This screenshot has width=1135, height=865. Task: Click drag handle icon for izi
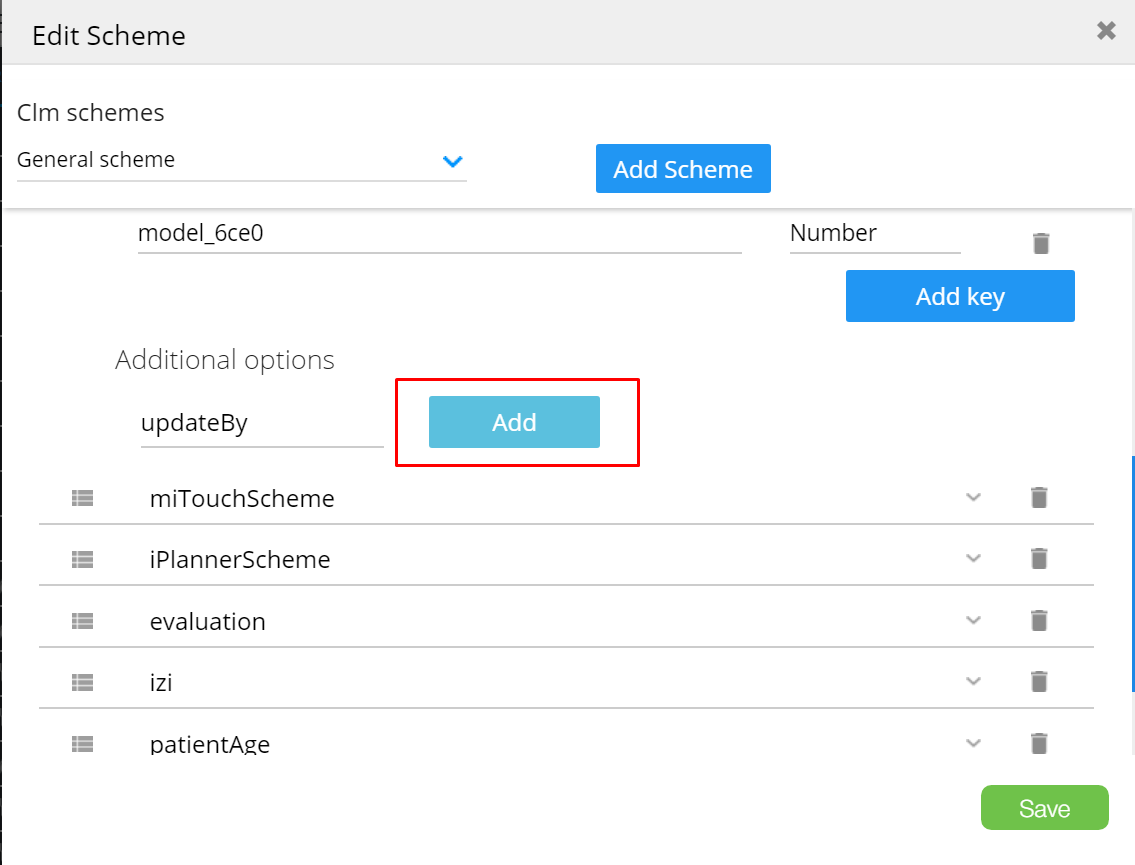coord(82,683)
